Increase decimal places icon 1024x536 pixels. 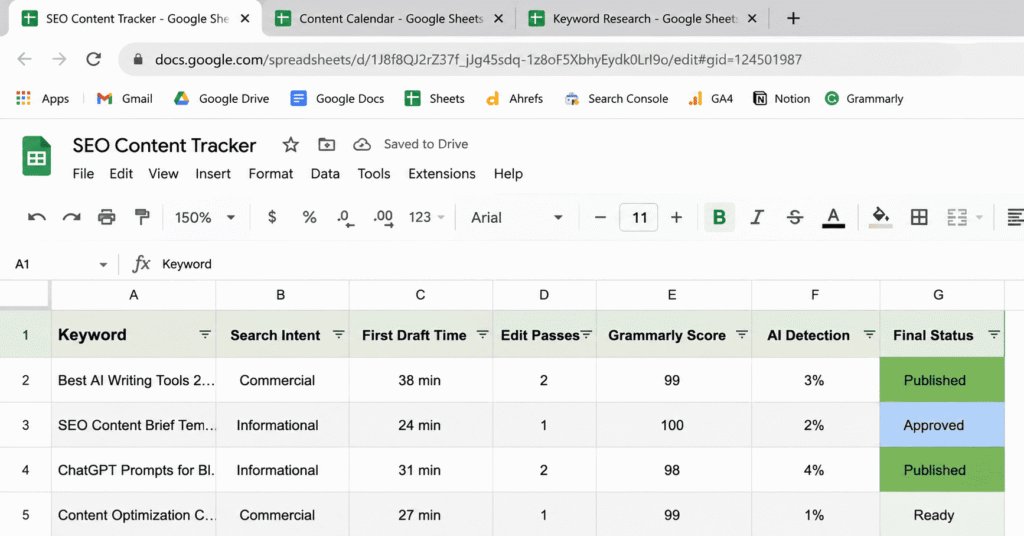coord(383,218)
